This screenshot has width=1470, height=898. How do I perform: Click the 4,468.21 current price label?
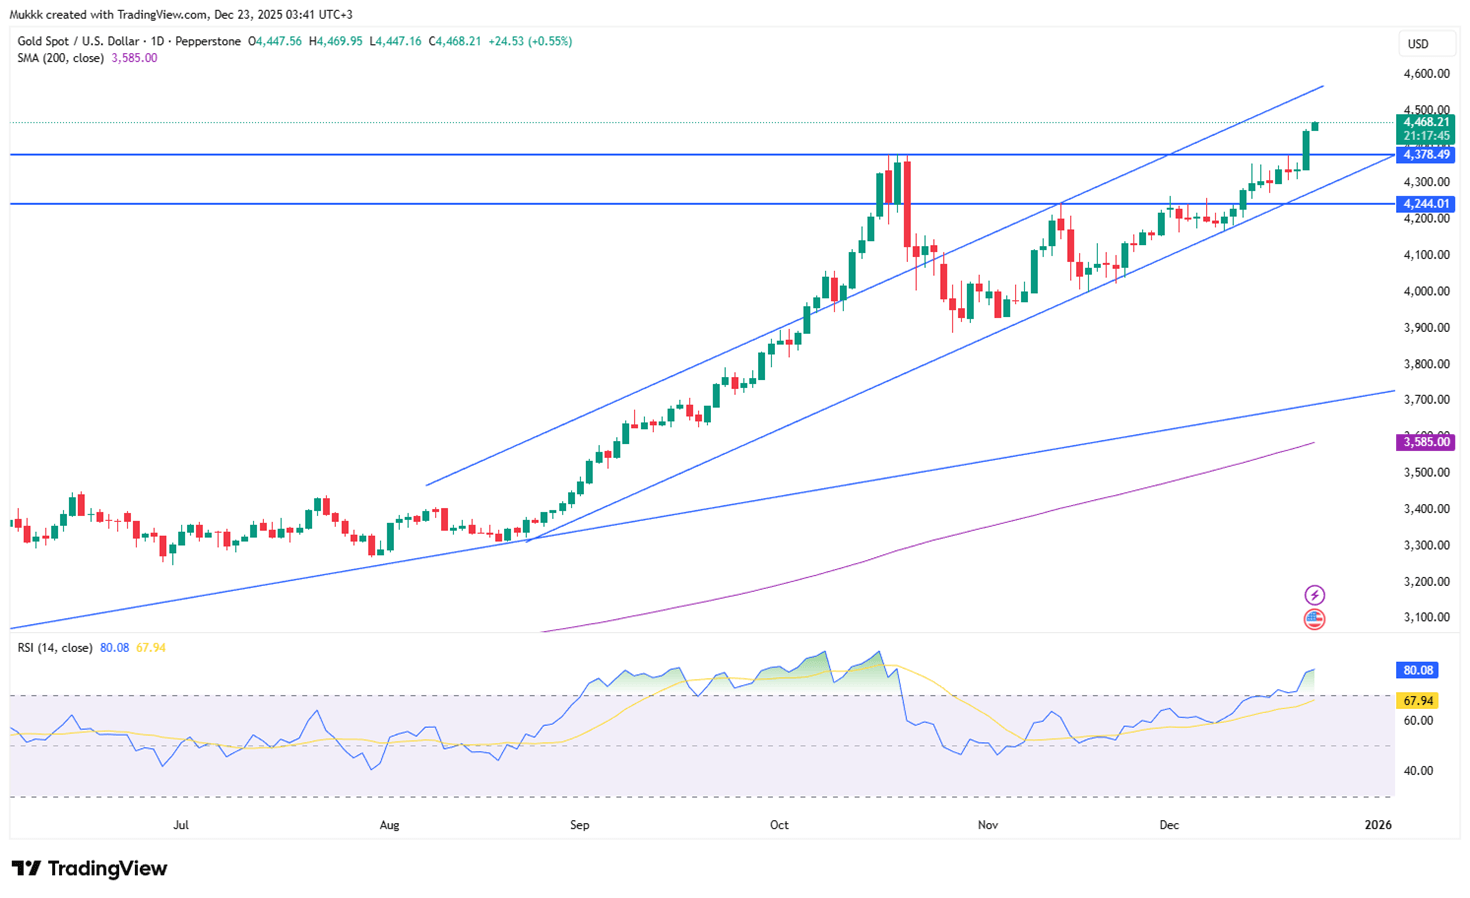[1425, 122]
